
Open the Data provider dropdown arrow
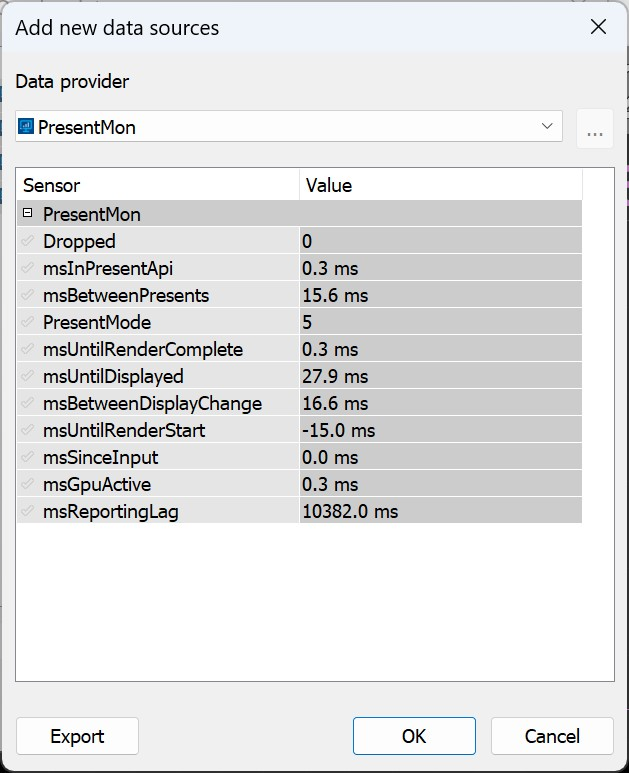click(x=547, y=126)
